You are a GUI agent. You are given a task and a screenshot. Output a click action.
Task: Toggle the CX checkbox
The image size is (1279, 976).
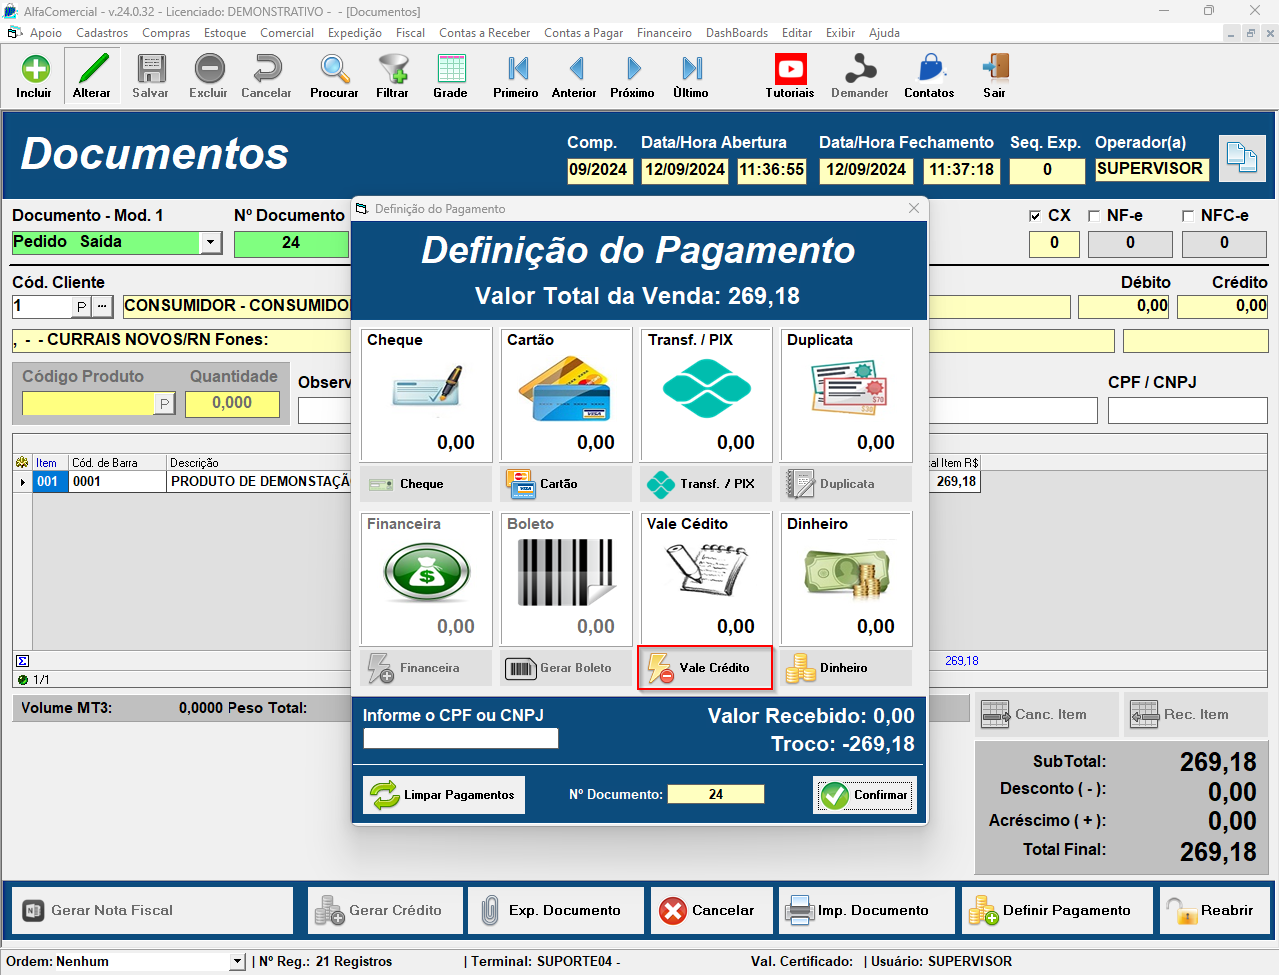click(x=1035, y=216)
